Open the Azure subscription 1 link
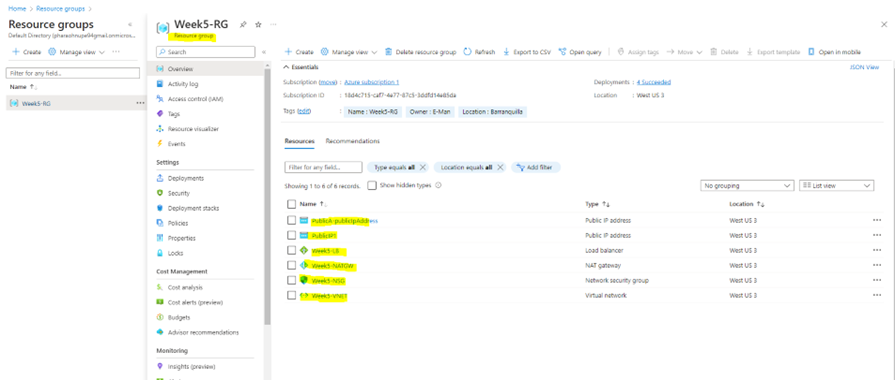Image resolution: width=895 pixels, height=380 pixels. [x=372, y=82]
